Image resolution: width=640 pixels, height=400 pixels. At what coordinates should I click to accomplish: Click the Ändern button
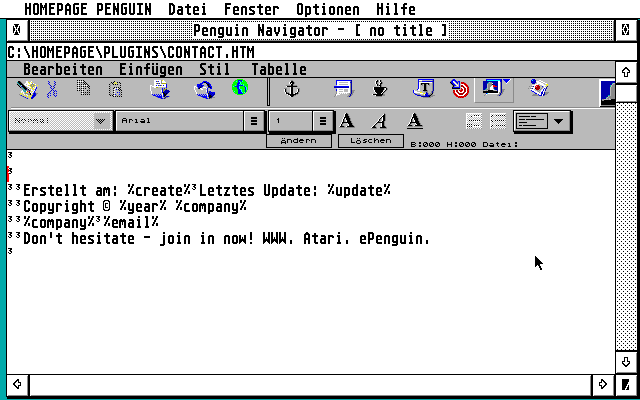pos(298,141)
